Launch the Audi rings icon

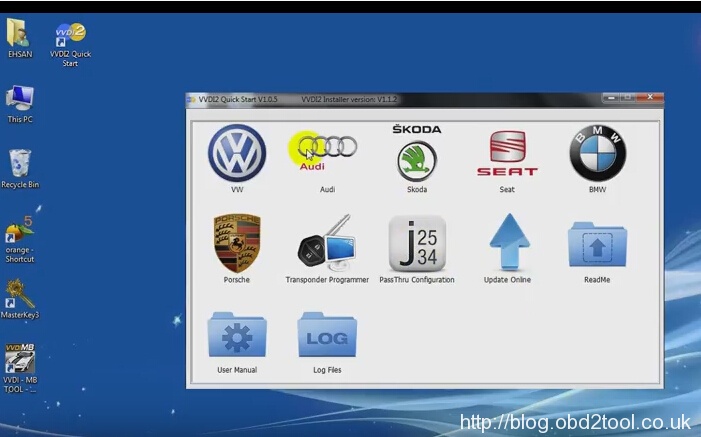[327, 152]
